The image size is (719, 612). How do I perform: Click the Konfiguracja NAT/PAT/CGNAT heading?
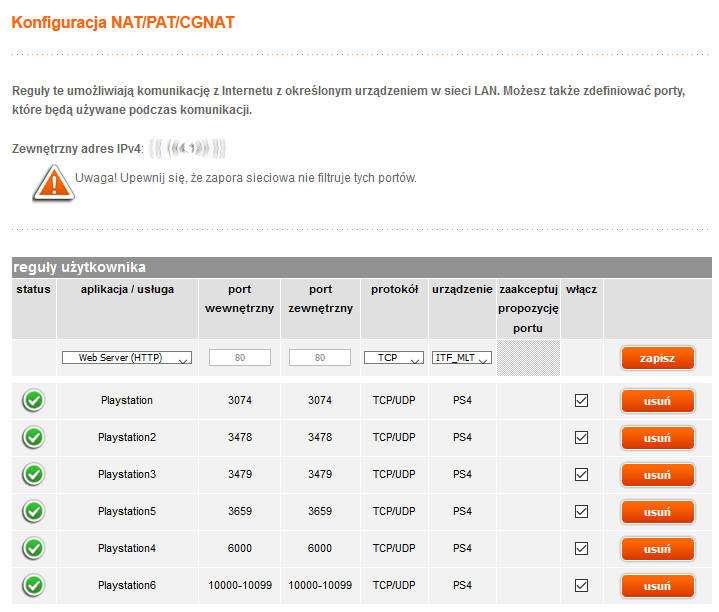pos(123,22)
